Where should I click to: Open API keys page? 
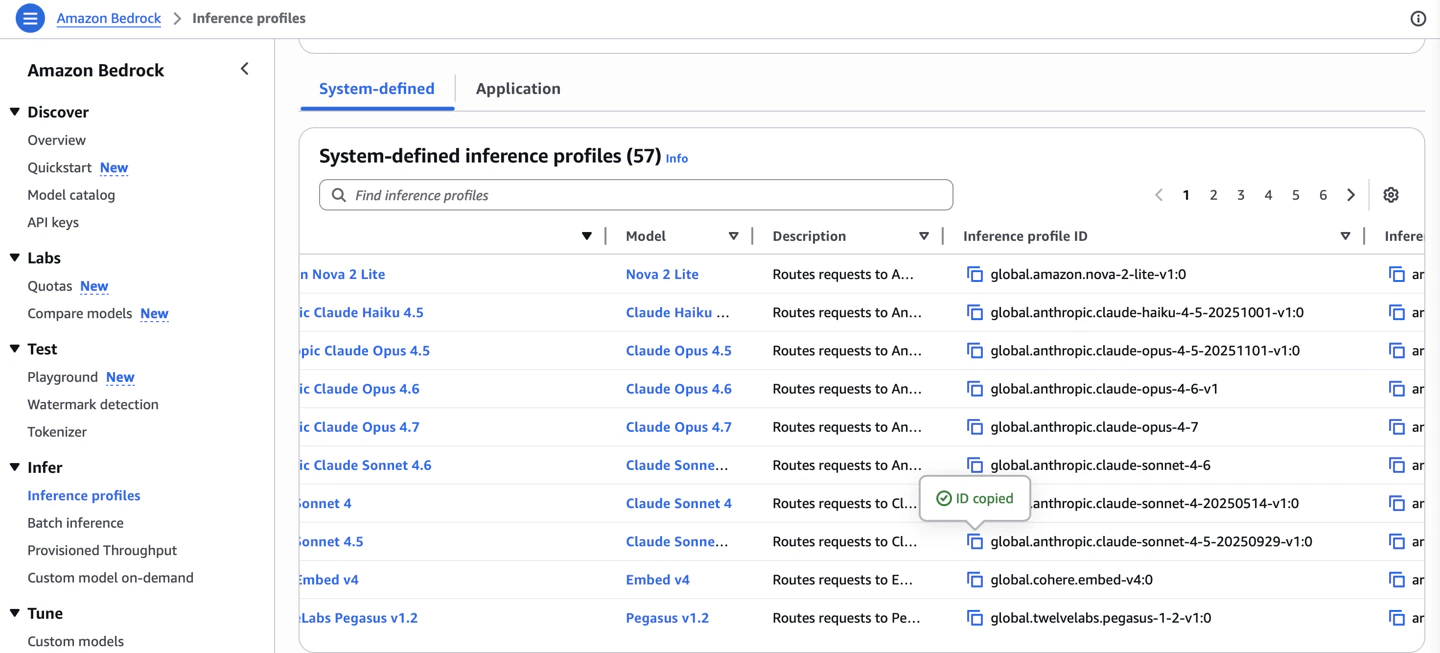[x=53, y=222]
